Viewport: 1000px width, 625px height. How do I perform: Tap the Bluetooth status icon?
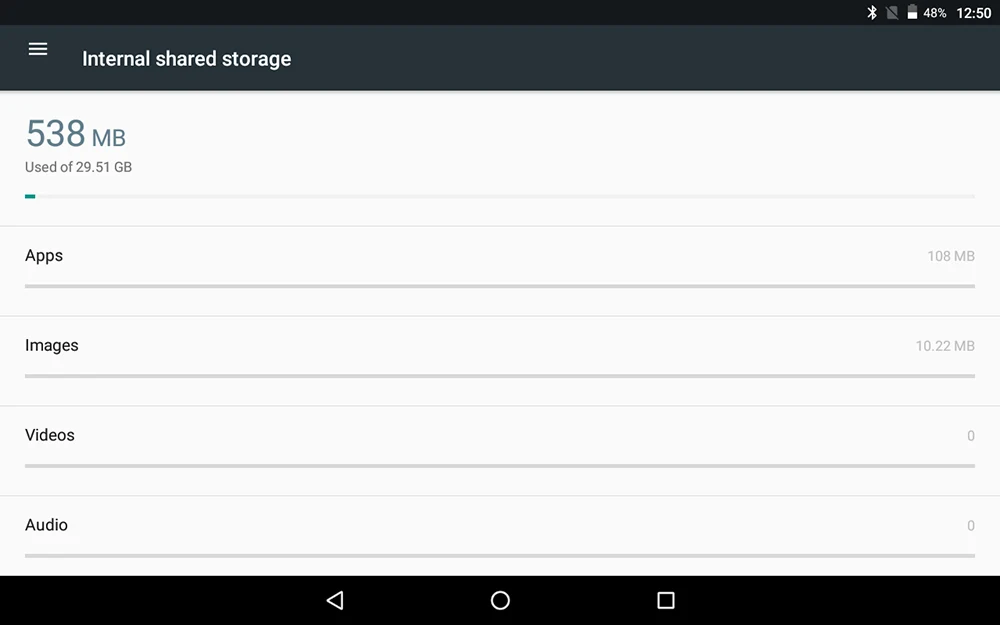click(872, 13)
